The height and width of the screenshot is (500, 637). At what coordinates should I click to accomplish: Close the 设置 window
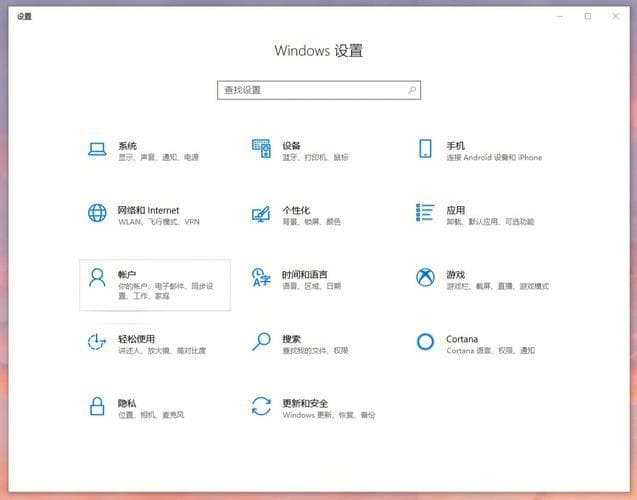coord(615,16)
